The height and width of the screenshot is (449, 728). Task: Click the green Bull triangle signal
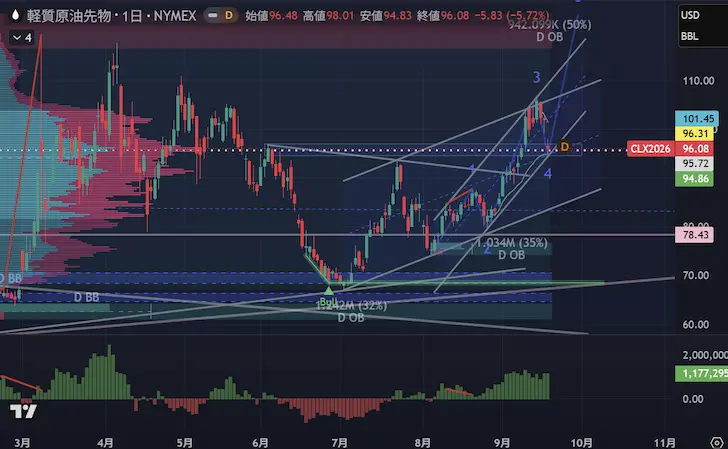click(328, 291)
